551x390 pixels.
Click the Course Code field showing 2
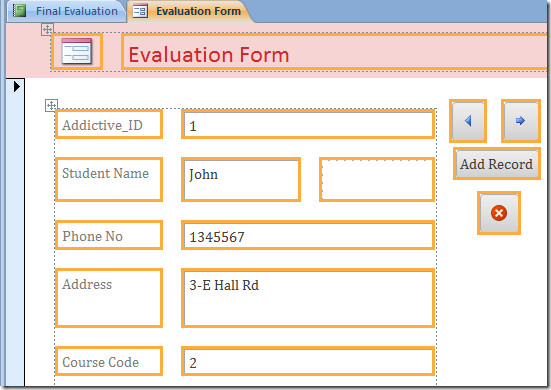point(308,361)
